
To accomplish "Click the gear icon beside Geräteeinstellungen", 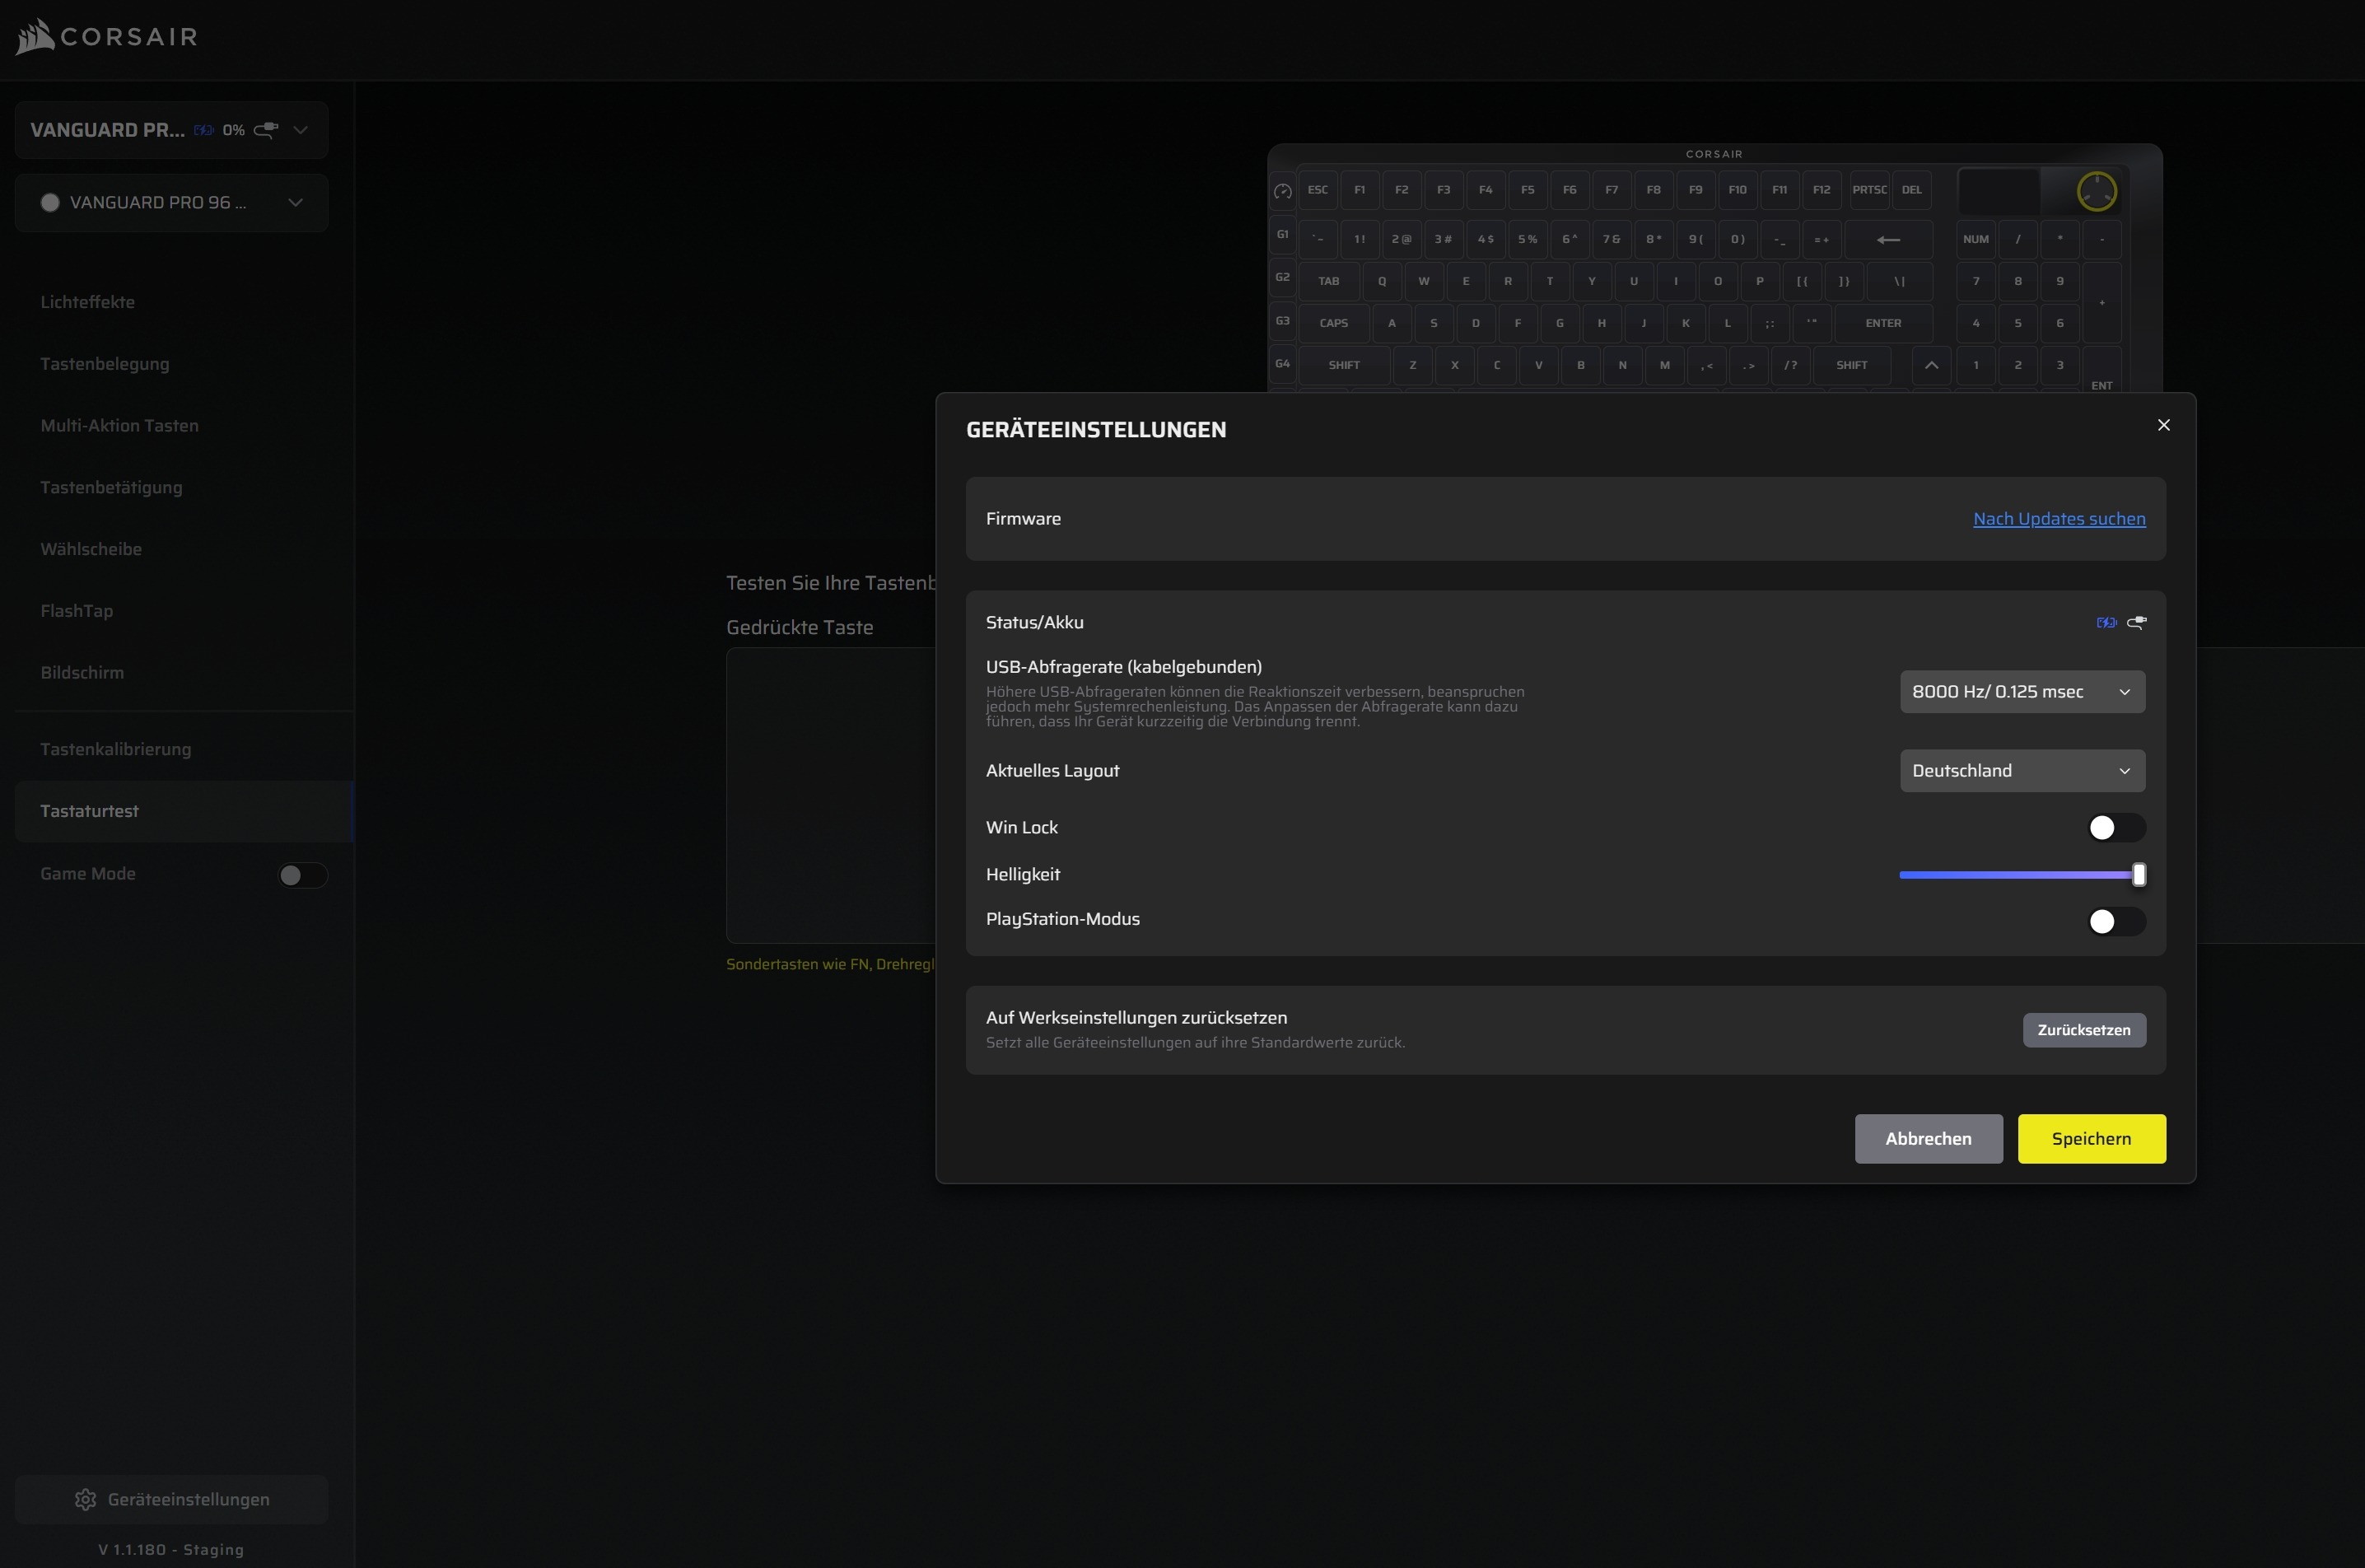I will [x=86, y=1499].
